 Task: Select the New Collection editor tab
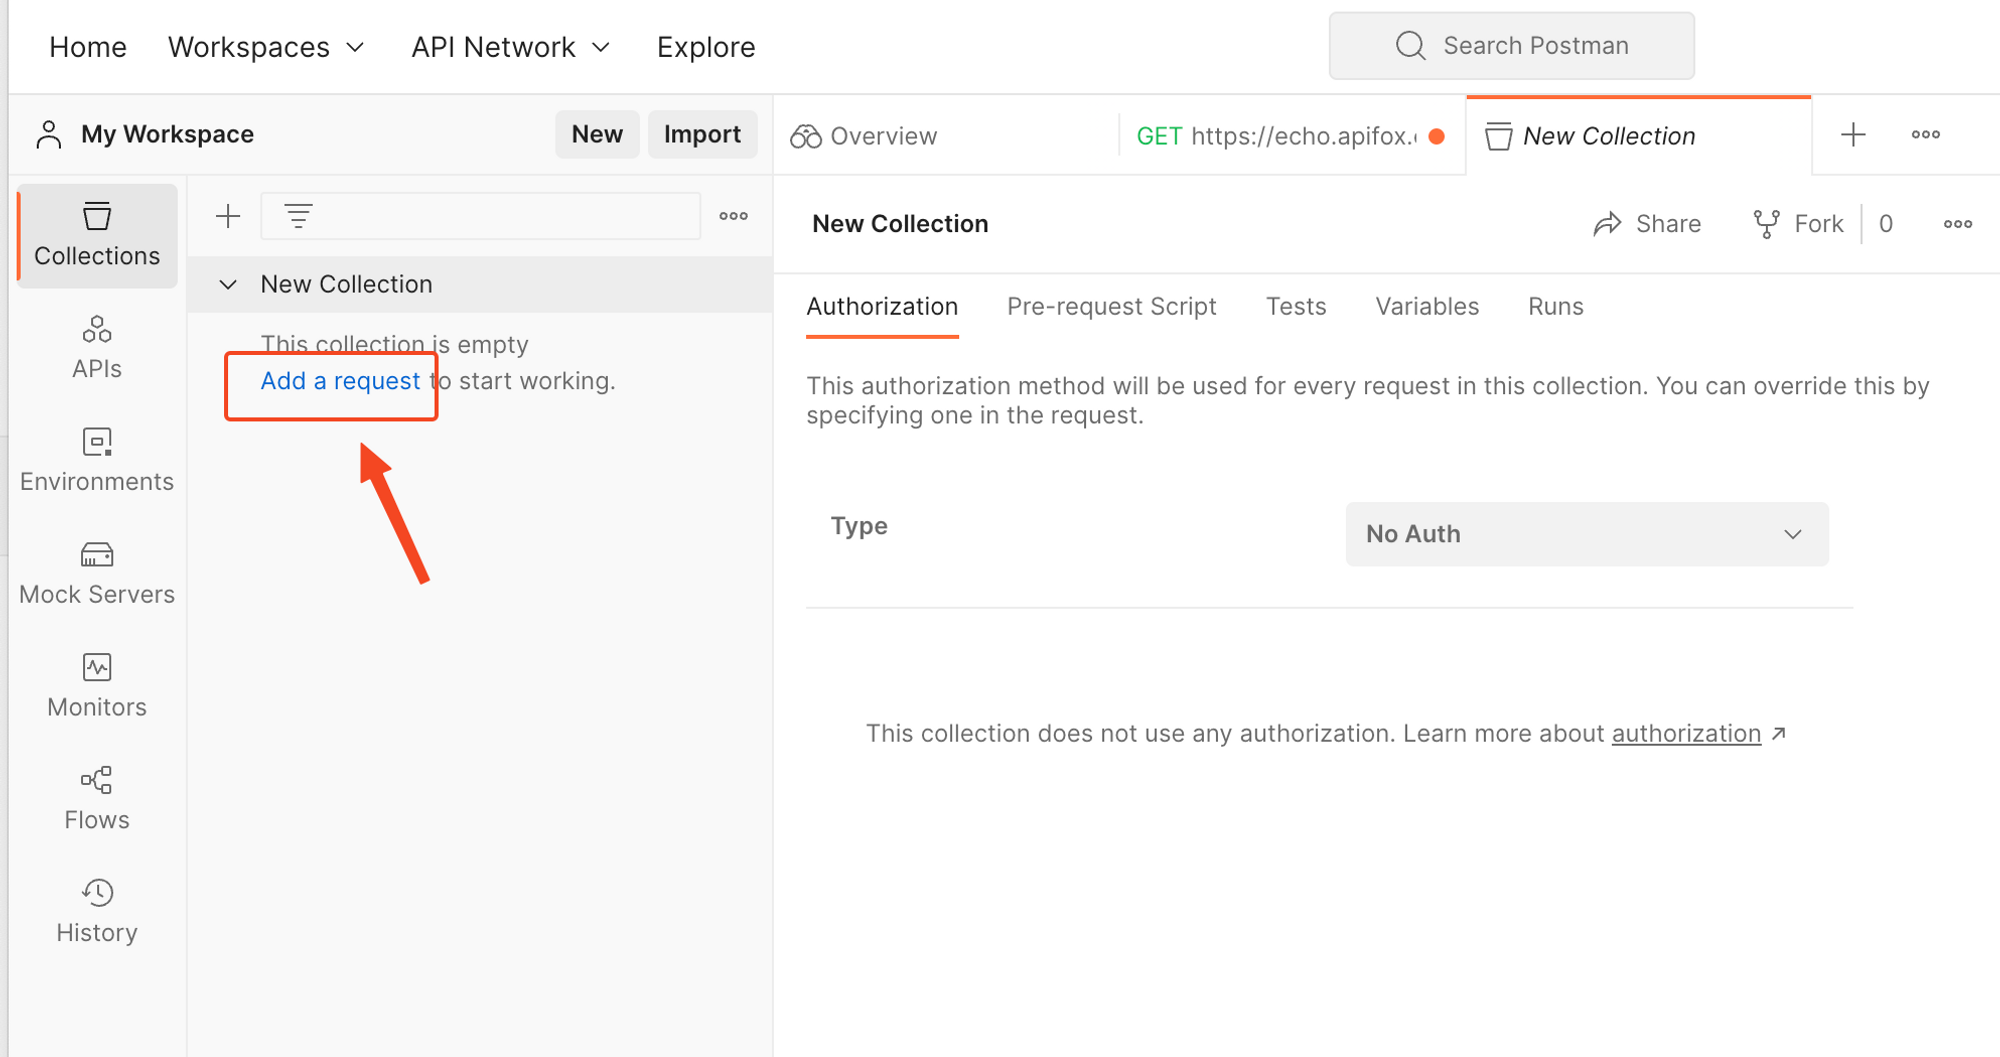tap(1638, 136)
